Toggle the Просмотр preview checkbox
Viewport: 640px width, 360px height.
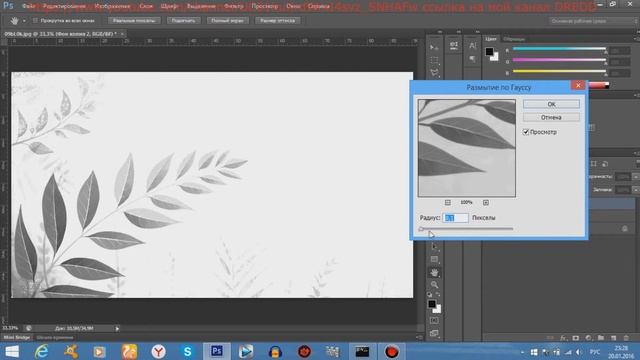526,132
